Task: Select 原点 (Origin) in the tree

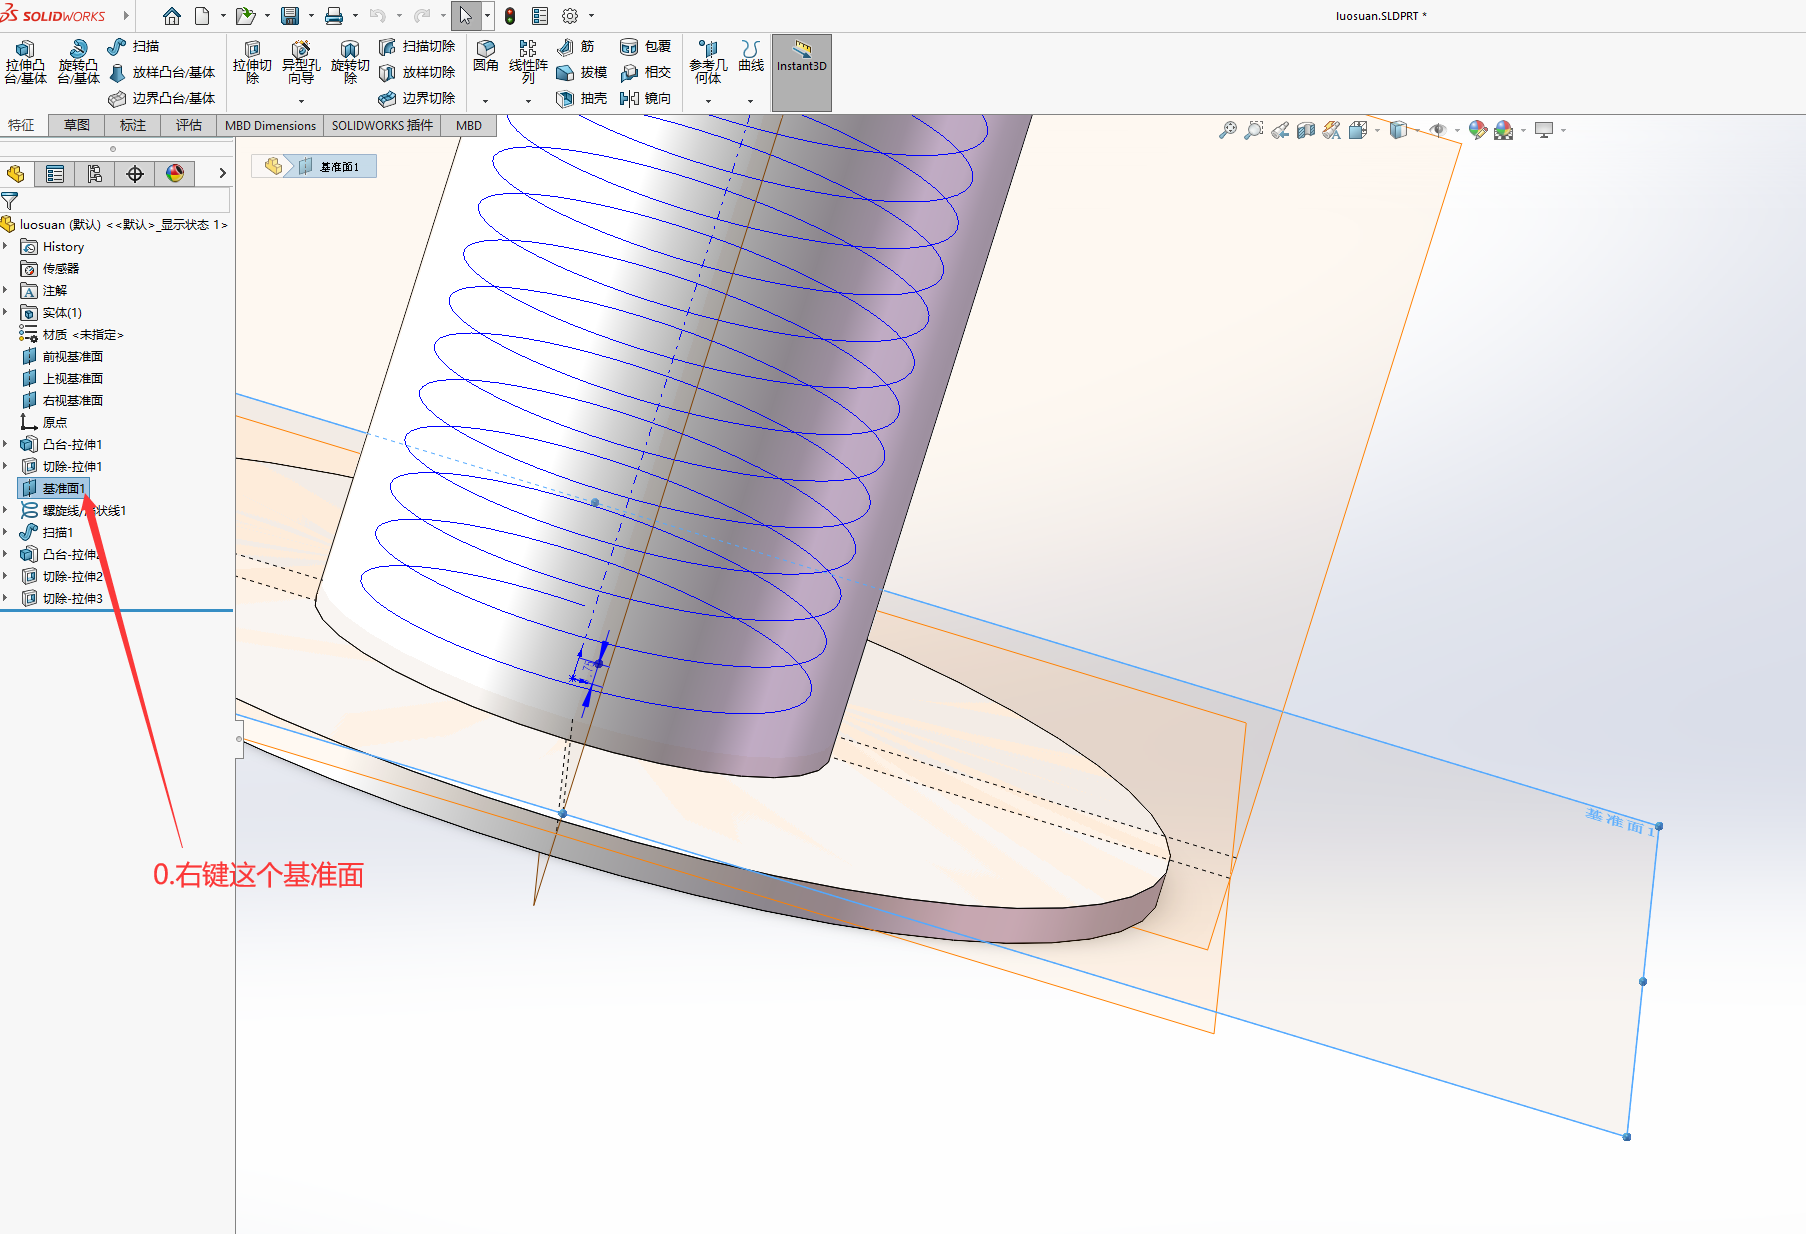Action: click(44, 422)
